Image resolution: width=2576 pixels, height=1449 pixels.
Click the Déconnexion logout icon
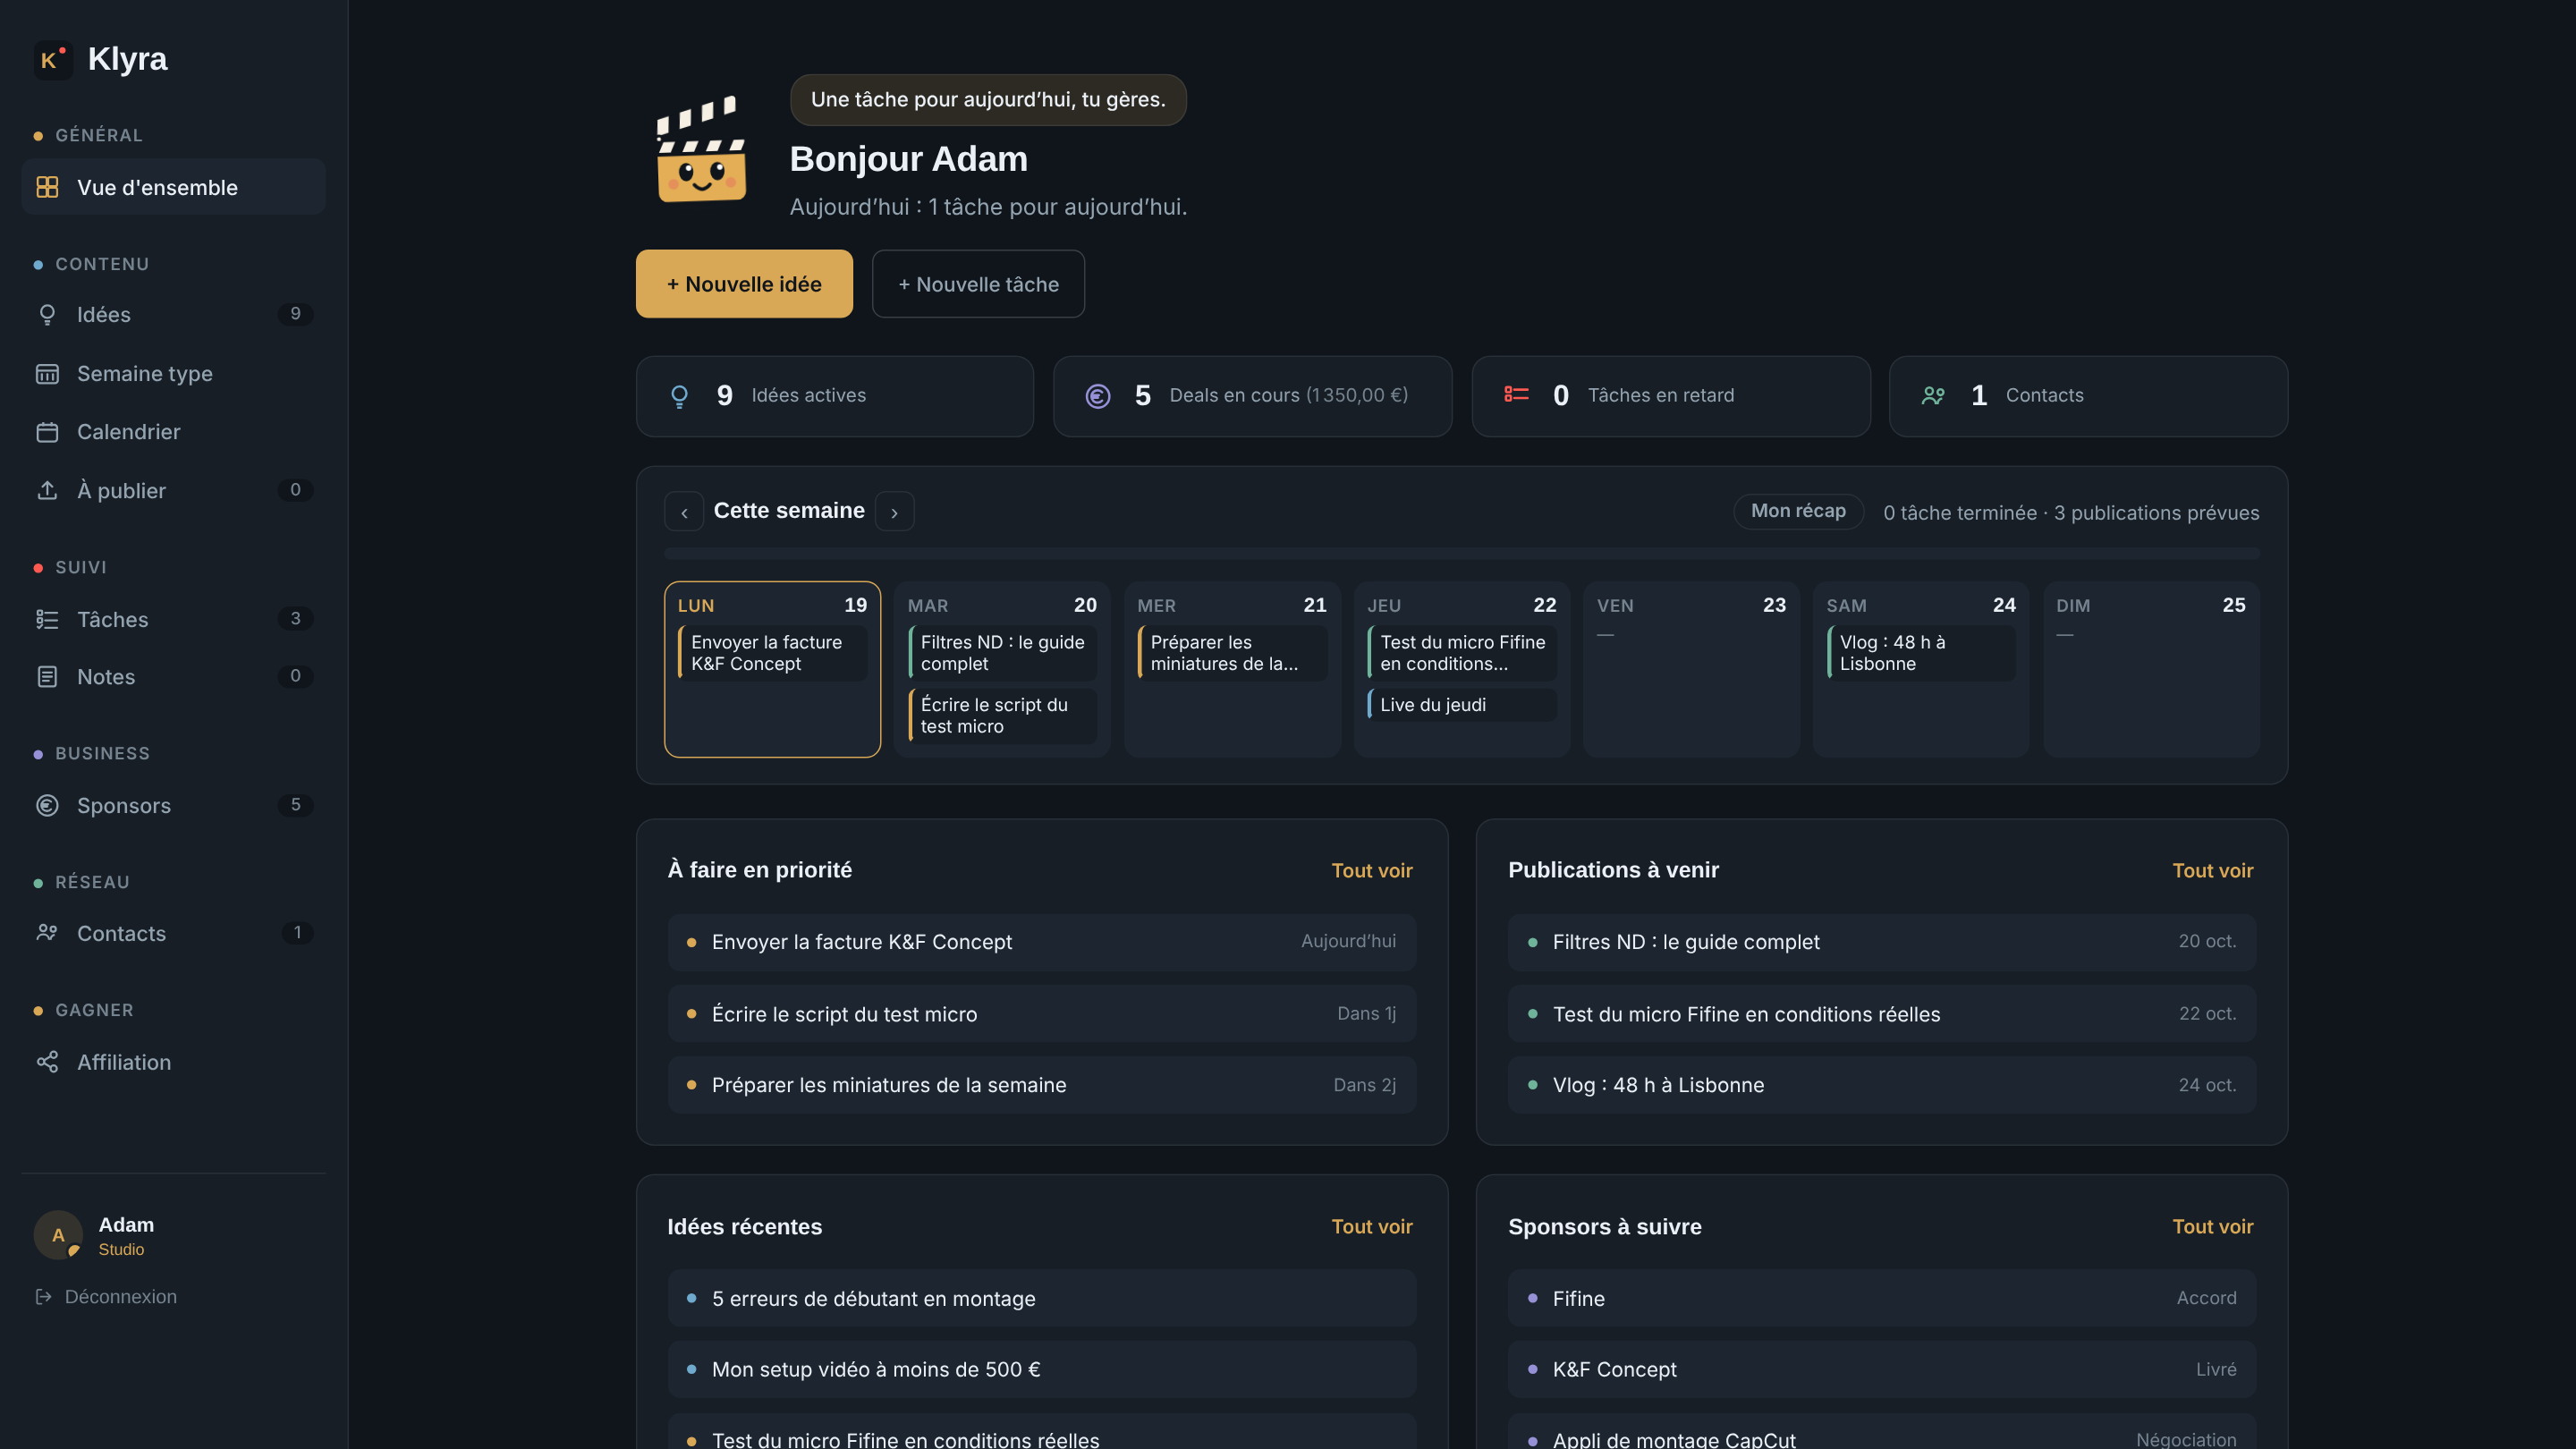(x=44, y=1296)
